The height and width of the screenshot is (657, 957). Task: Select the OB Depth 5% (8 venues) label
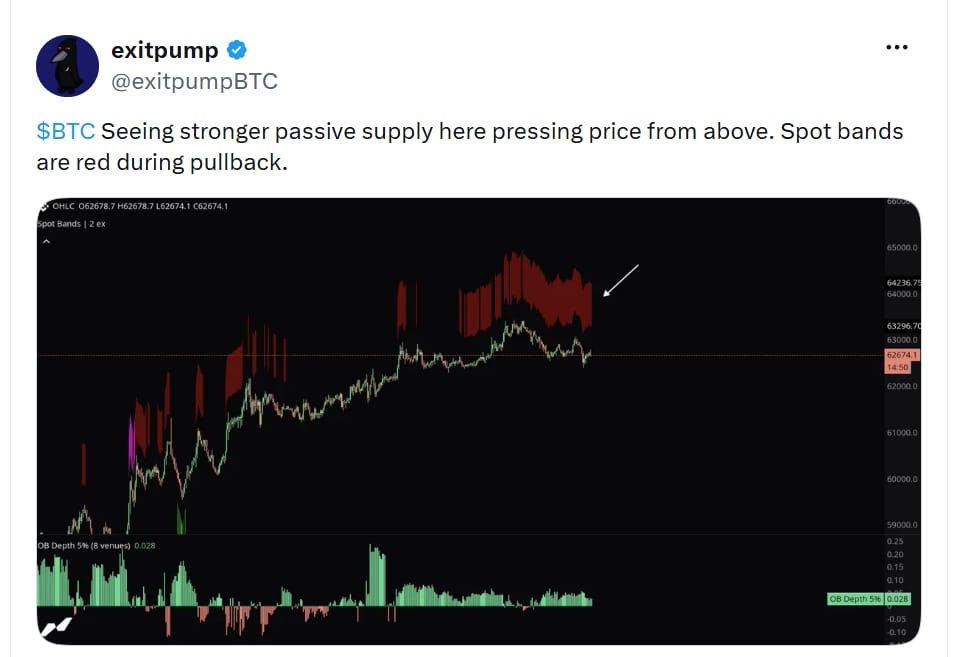(84, 546)
